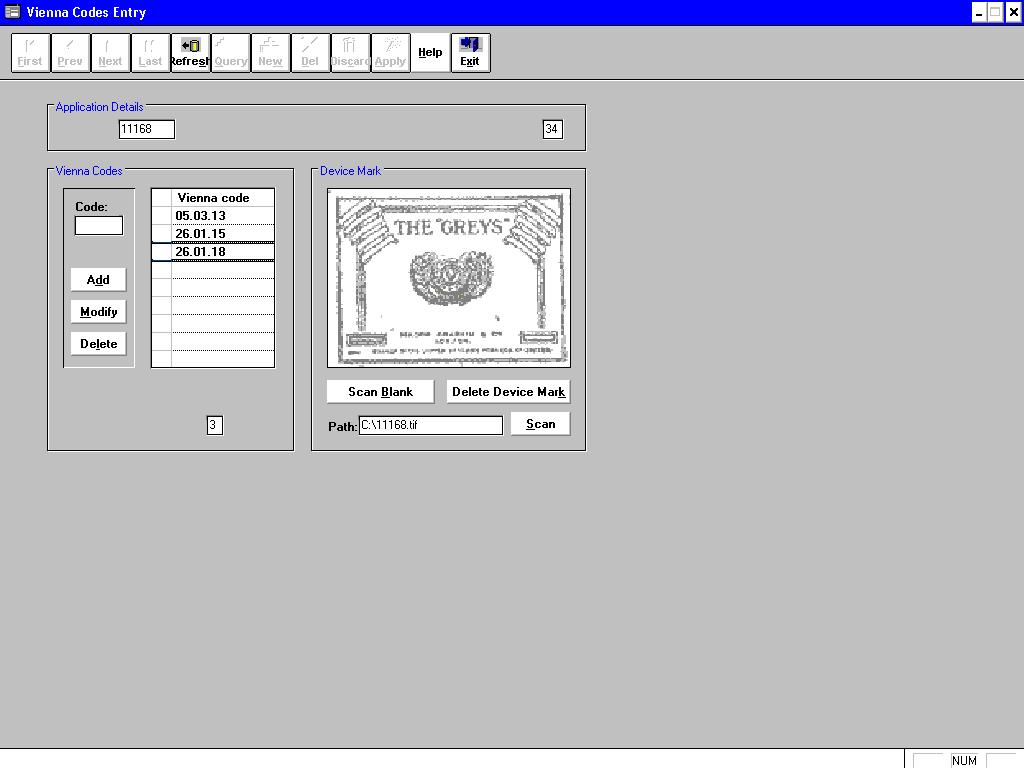Click the Refresh toolbar icon
Viewport: 1024px width, 768px height.
pos(190,52)
